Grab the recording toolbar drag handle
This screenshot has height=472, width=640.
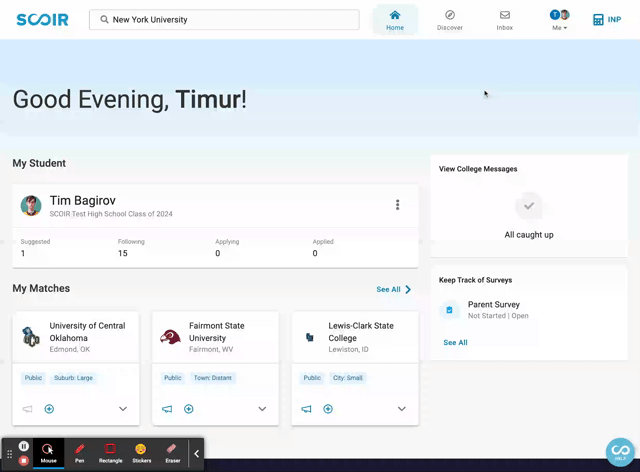coord(9,454)
